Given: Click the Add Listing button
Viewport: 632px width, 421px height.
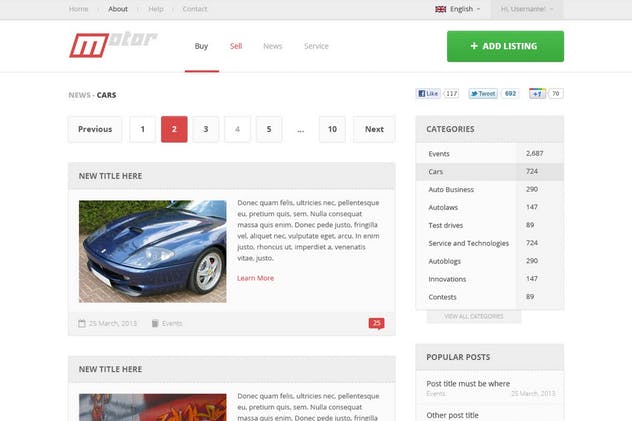Looking at the screenshot, I should coord(505,46).
